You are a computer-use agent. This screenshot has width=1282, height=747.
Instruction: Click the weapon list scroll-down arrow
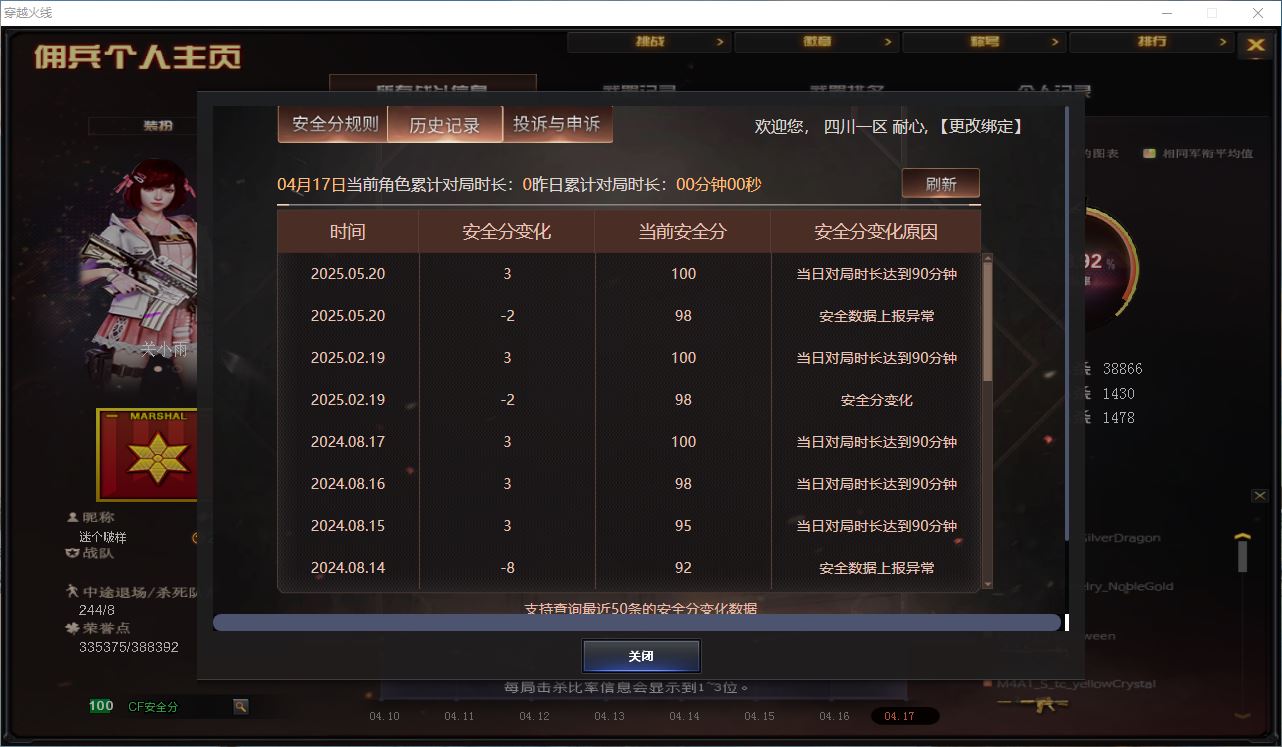[1243, 714]
